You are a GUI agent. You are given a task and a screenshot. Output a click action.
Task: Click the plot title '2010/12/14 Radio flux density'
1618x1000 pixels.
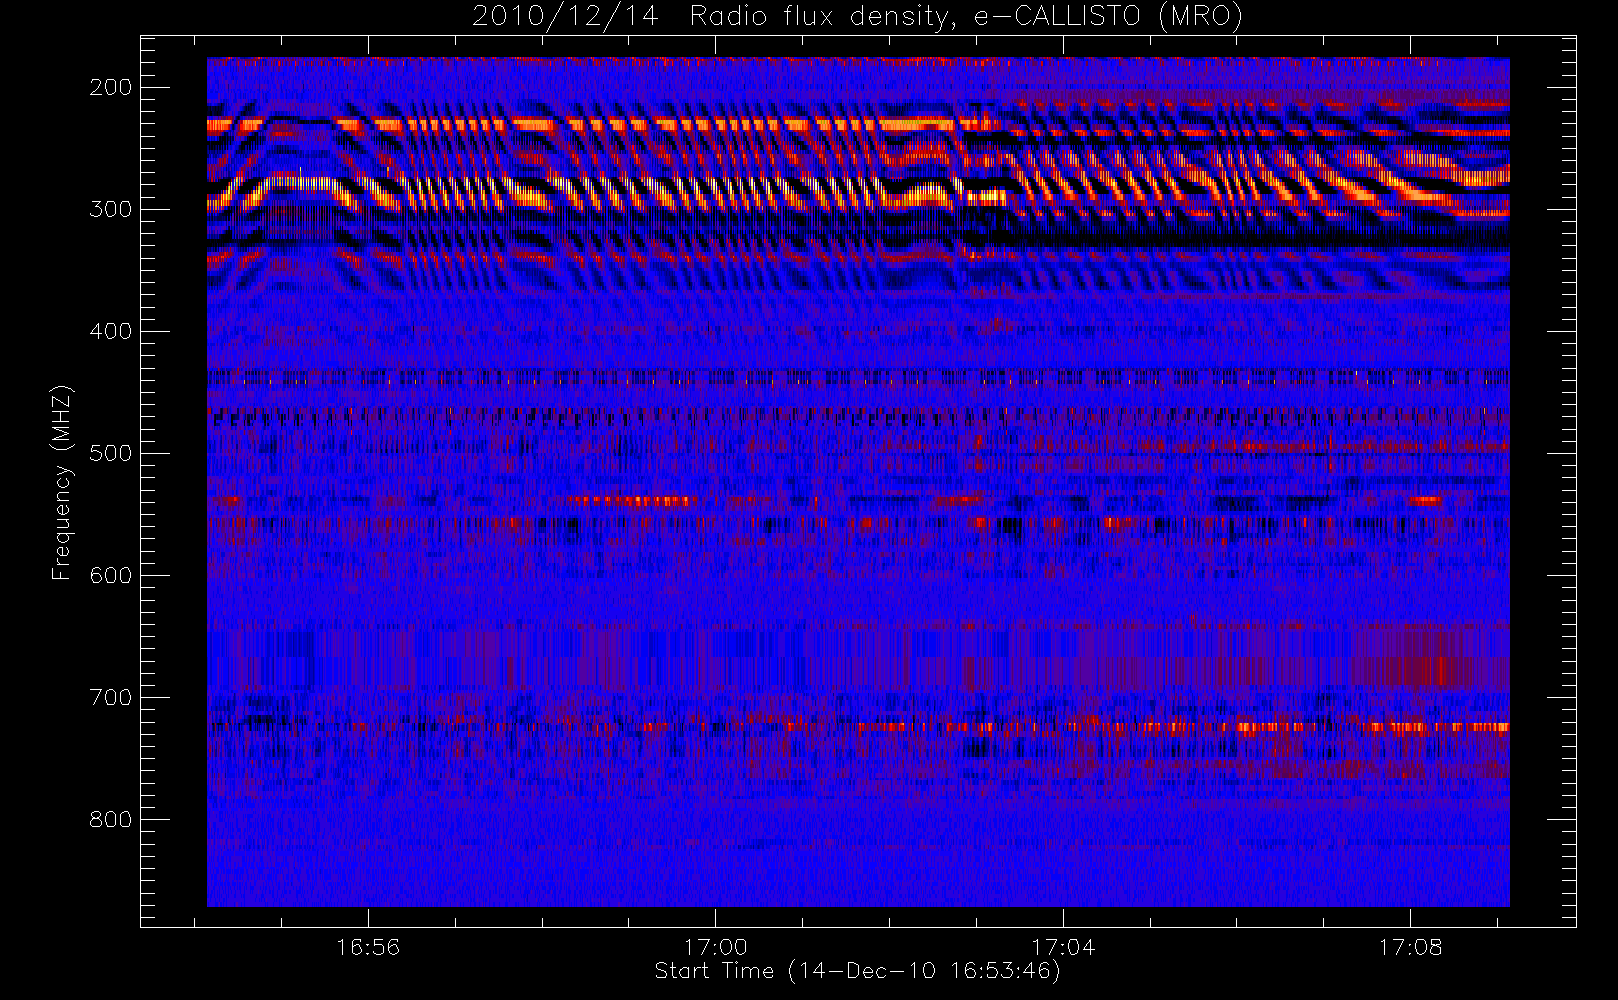tap(857, 17)
